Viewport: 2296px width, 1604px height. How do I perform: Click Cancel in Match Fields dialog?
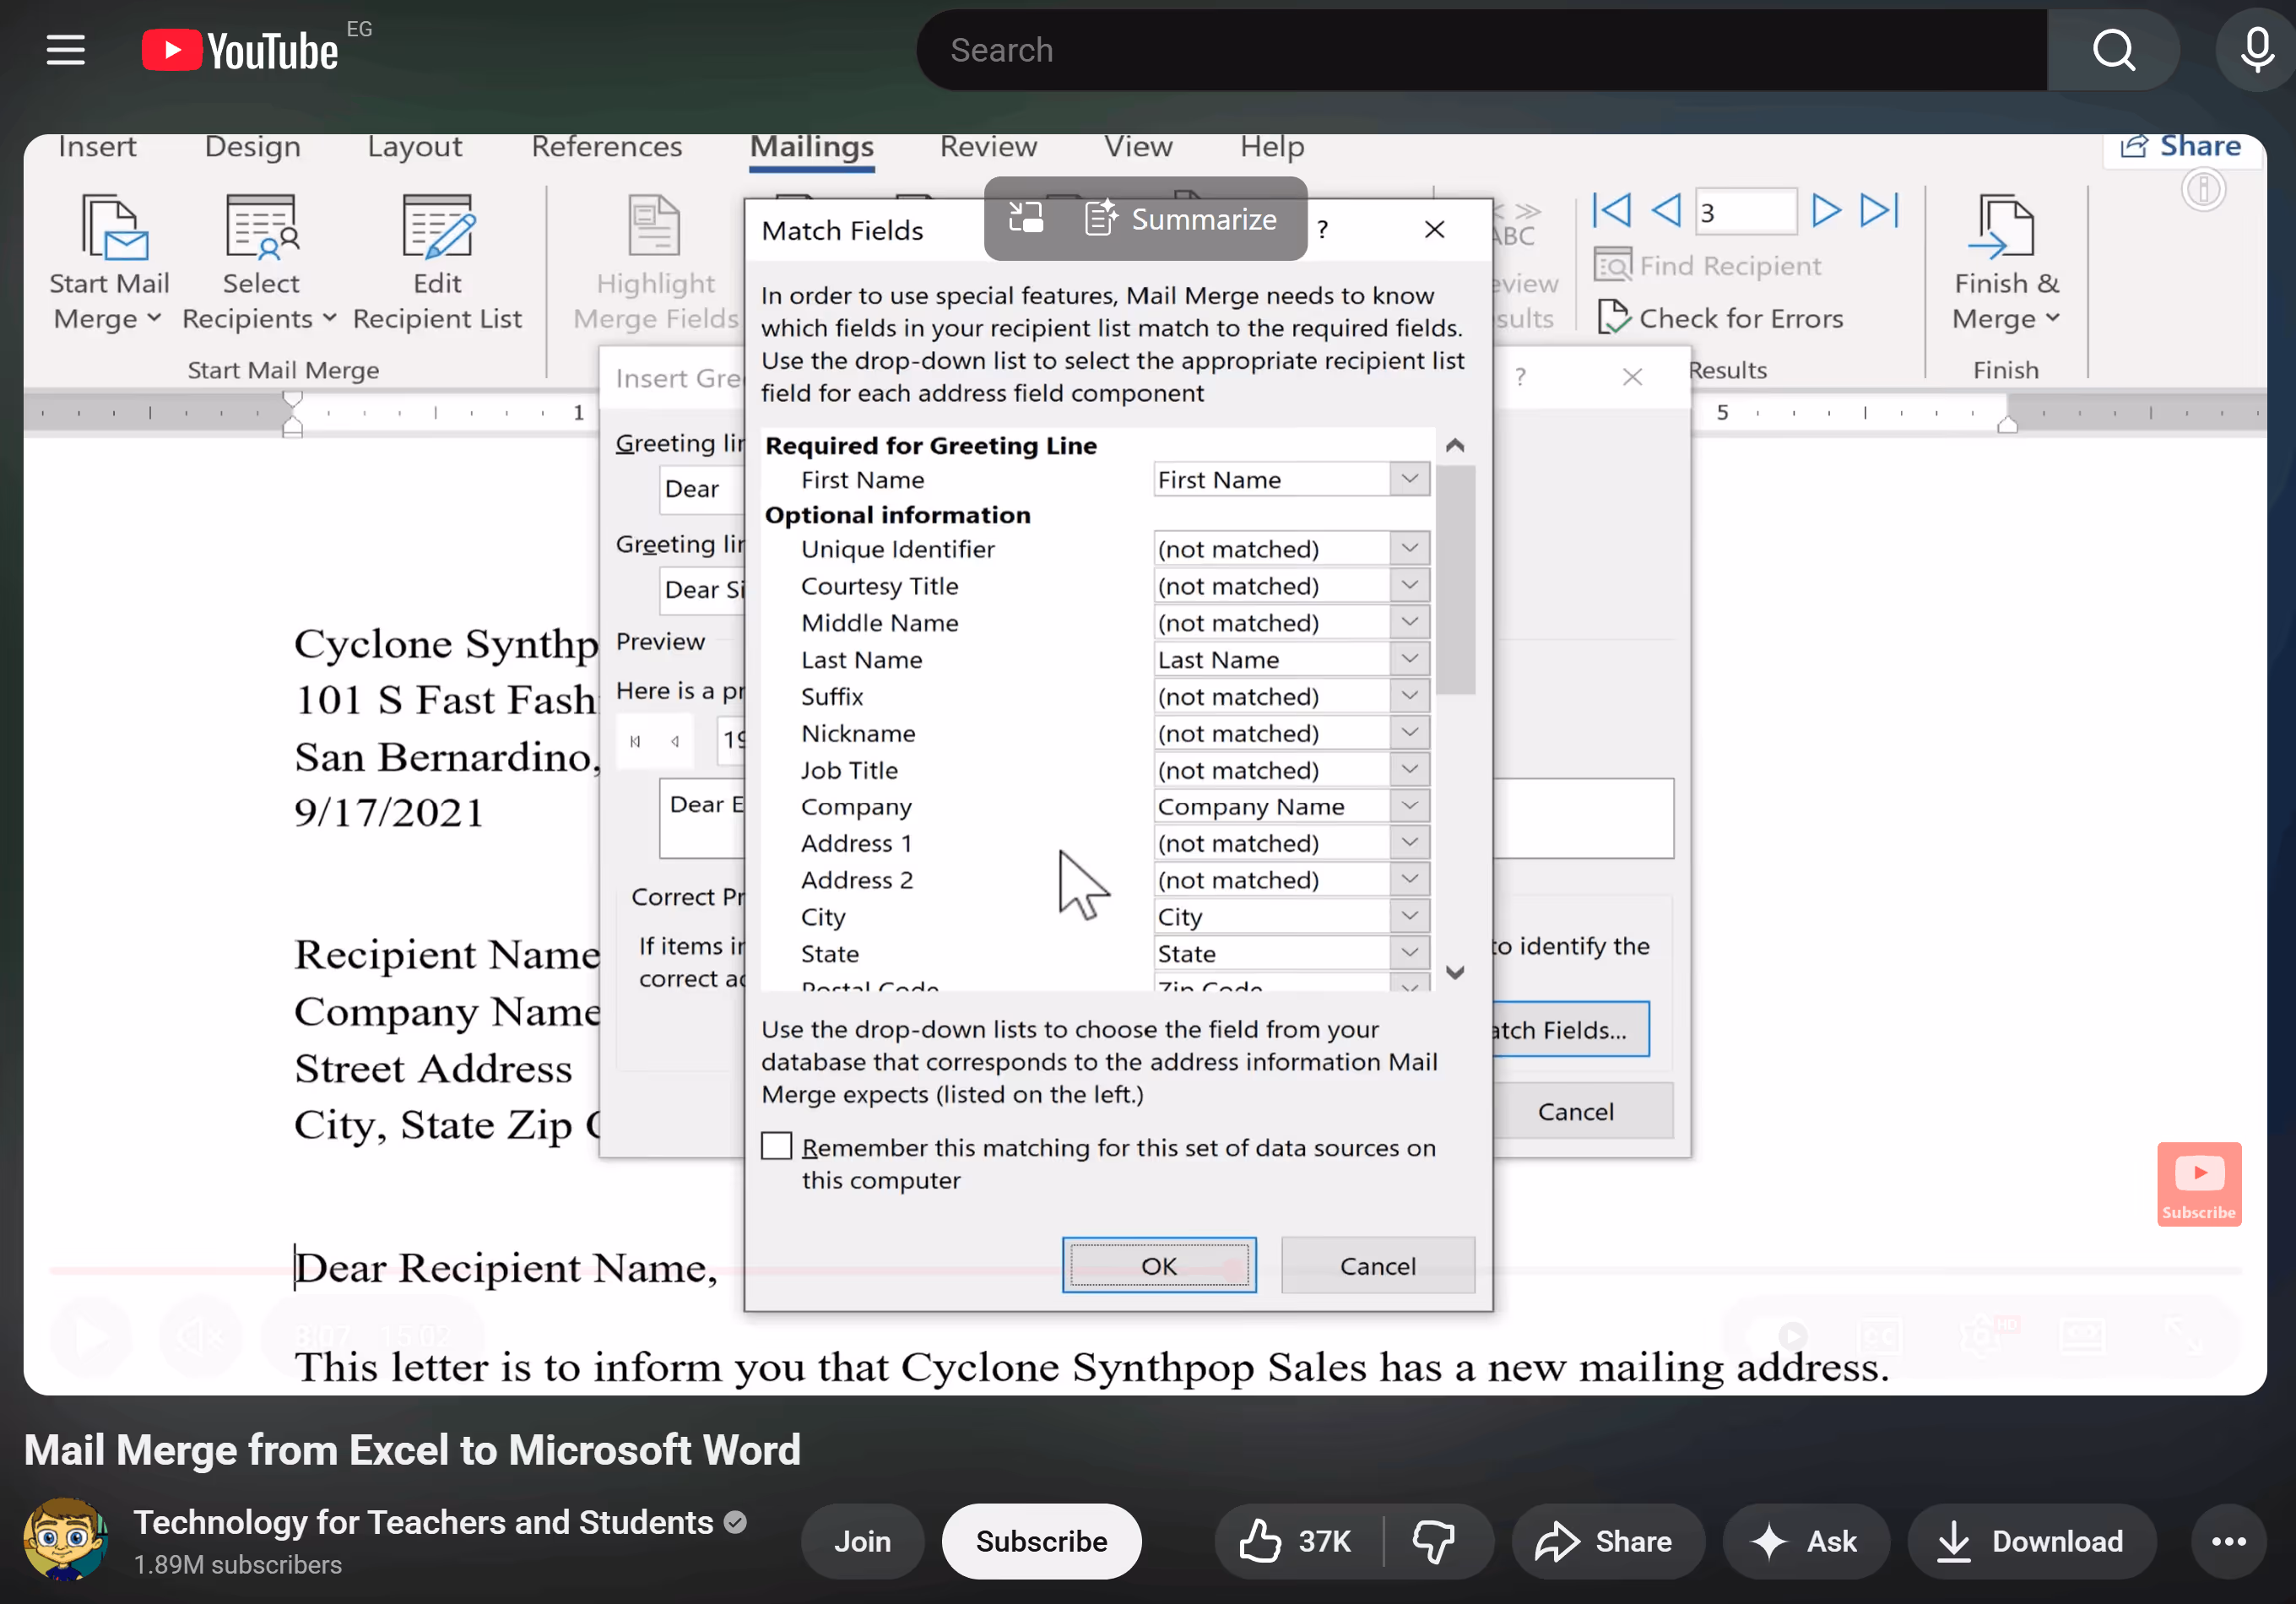(1377, 1265)
